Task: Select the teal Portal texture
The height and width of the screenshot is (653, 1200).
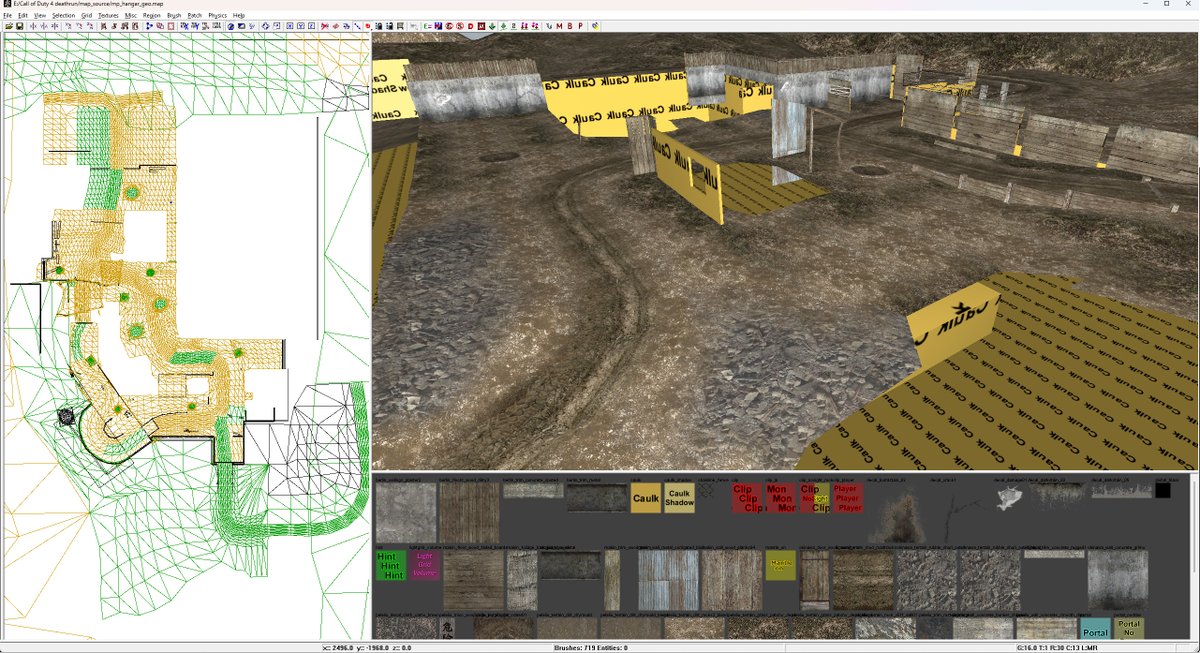Action: [x=1095, y=629]
